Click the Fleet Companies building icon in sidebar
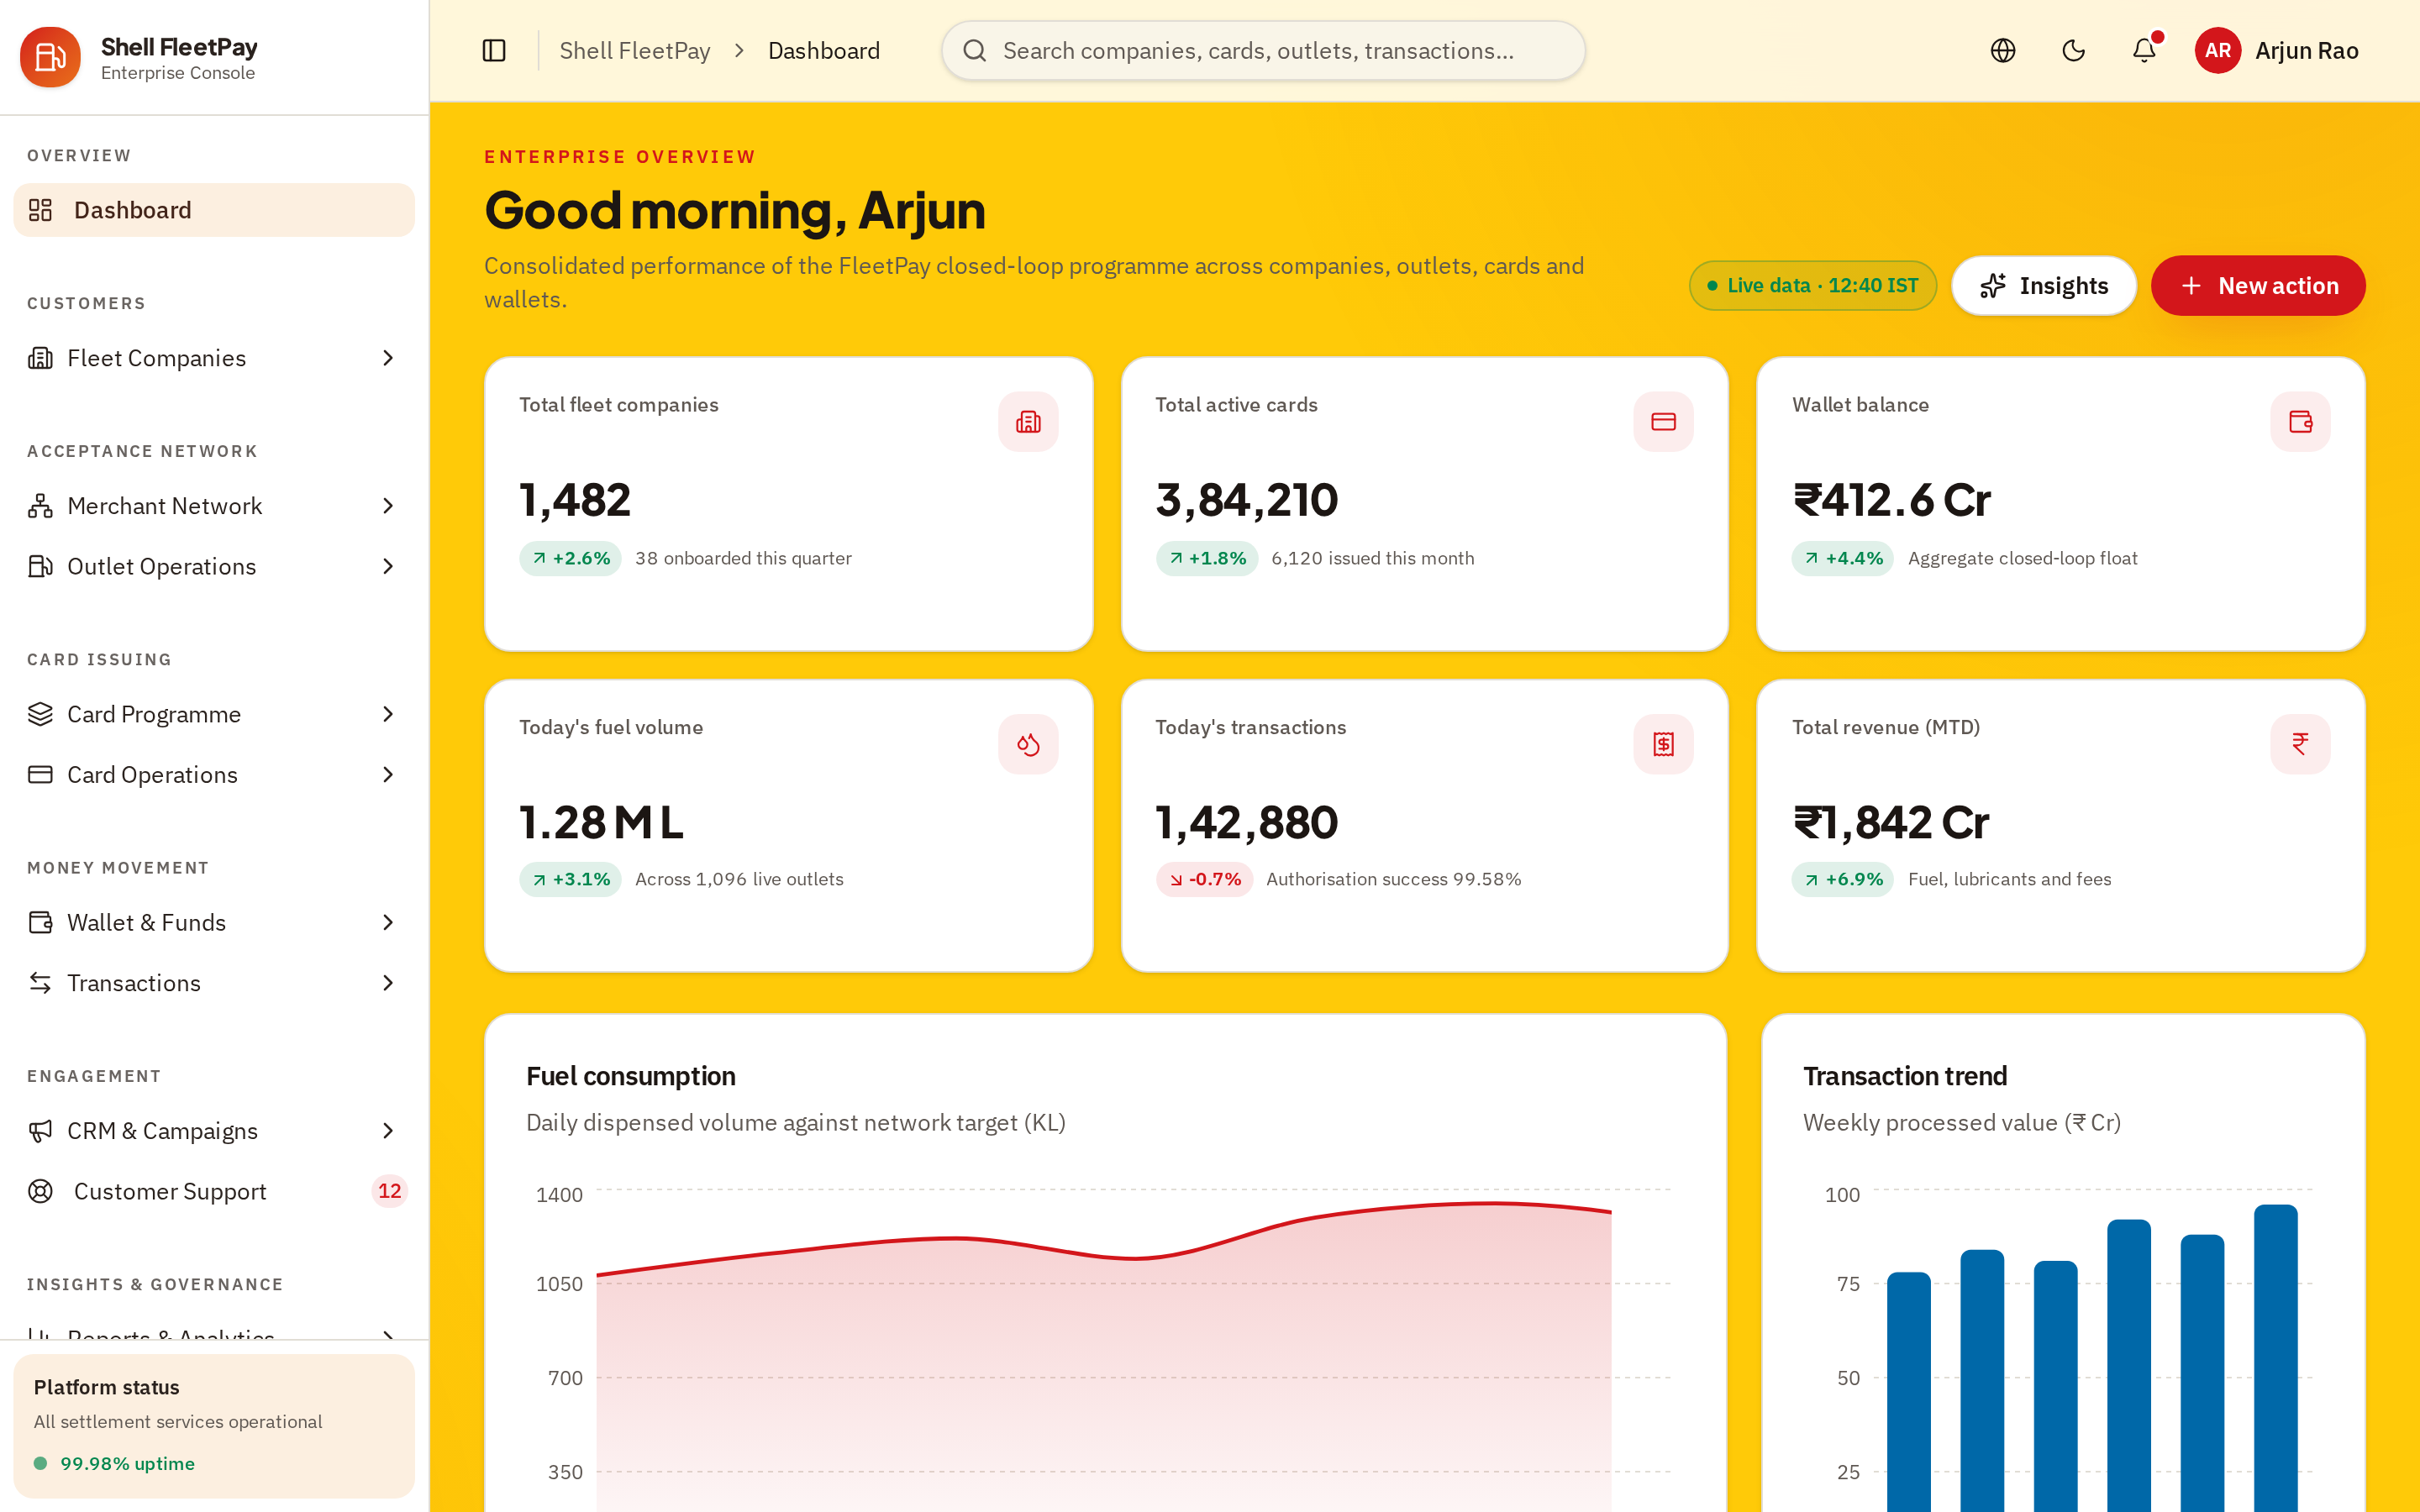This screenshot has height=1512, width=2420. coord(40,358)
